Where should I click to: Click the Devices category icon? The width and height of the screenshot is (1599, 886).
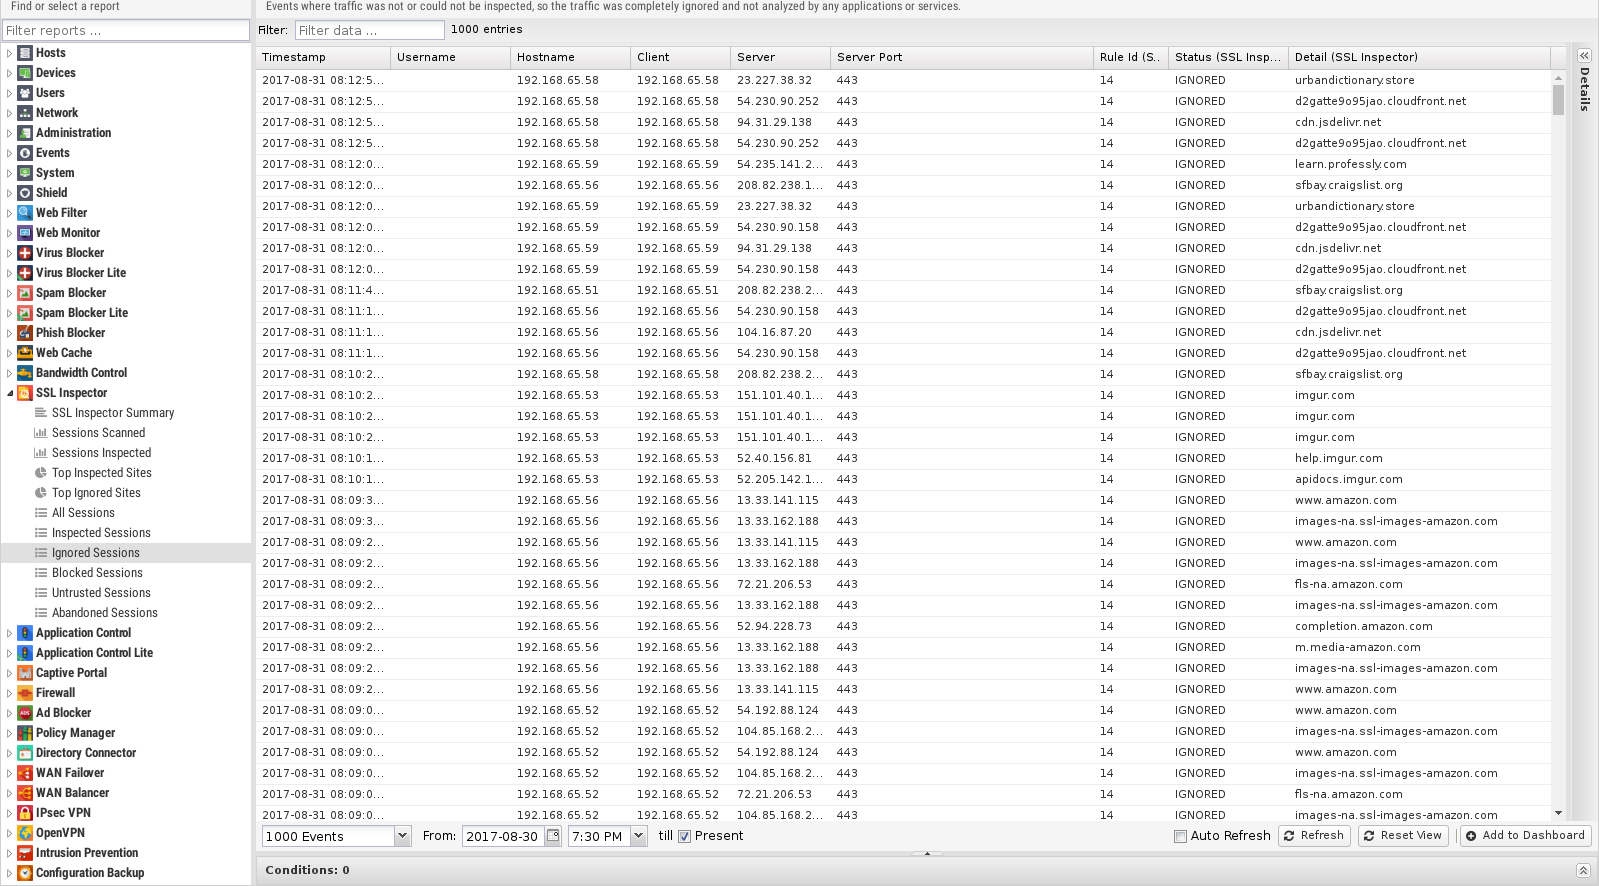[x=25, y=73]
